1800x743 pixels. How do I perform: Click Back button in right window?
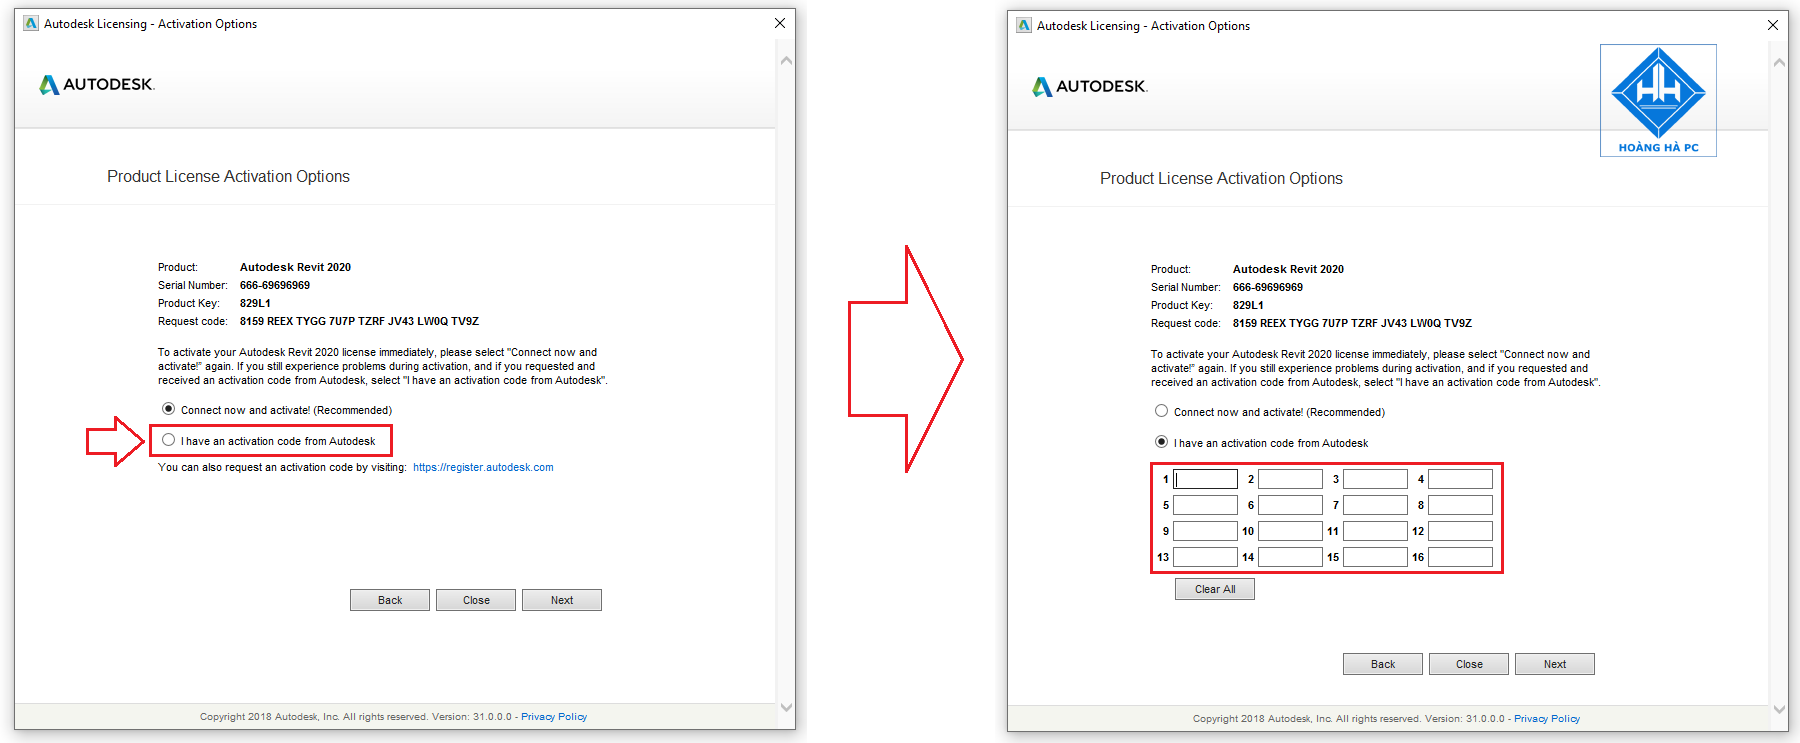[x=1383, y=664]
